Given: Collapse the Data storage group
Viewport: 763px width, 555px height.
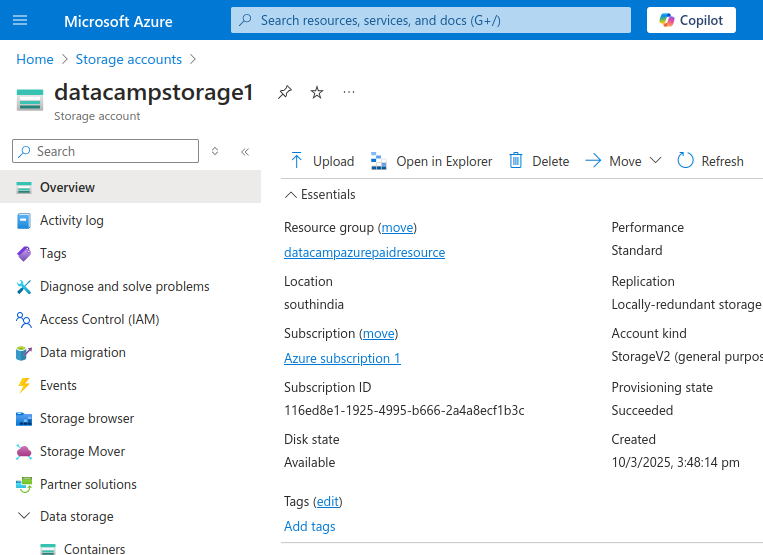Looking at the screenshot, I should click(23, 516).
